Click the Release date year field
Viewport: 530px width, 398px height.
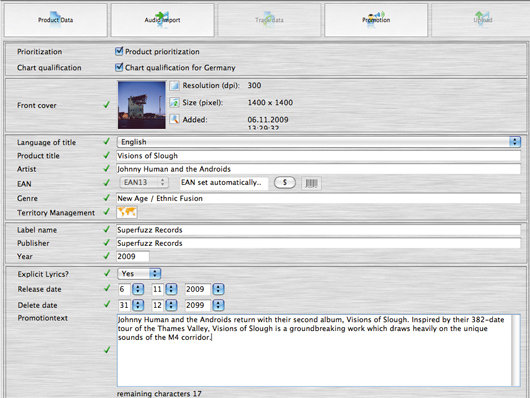click(x=198, y=289)
